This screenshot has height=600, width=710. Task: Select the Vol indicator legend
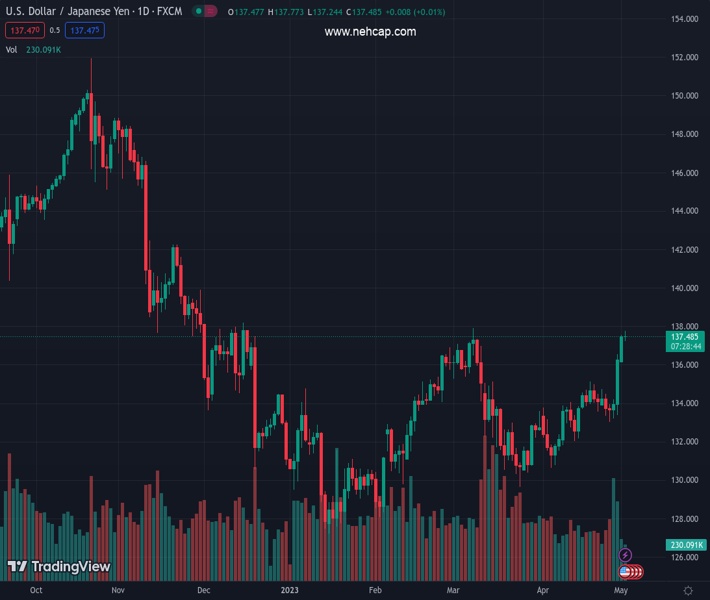point(12,49)
